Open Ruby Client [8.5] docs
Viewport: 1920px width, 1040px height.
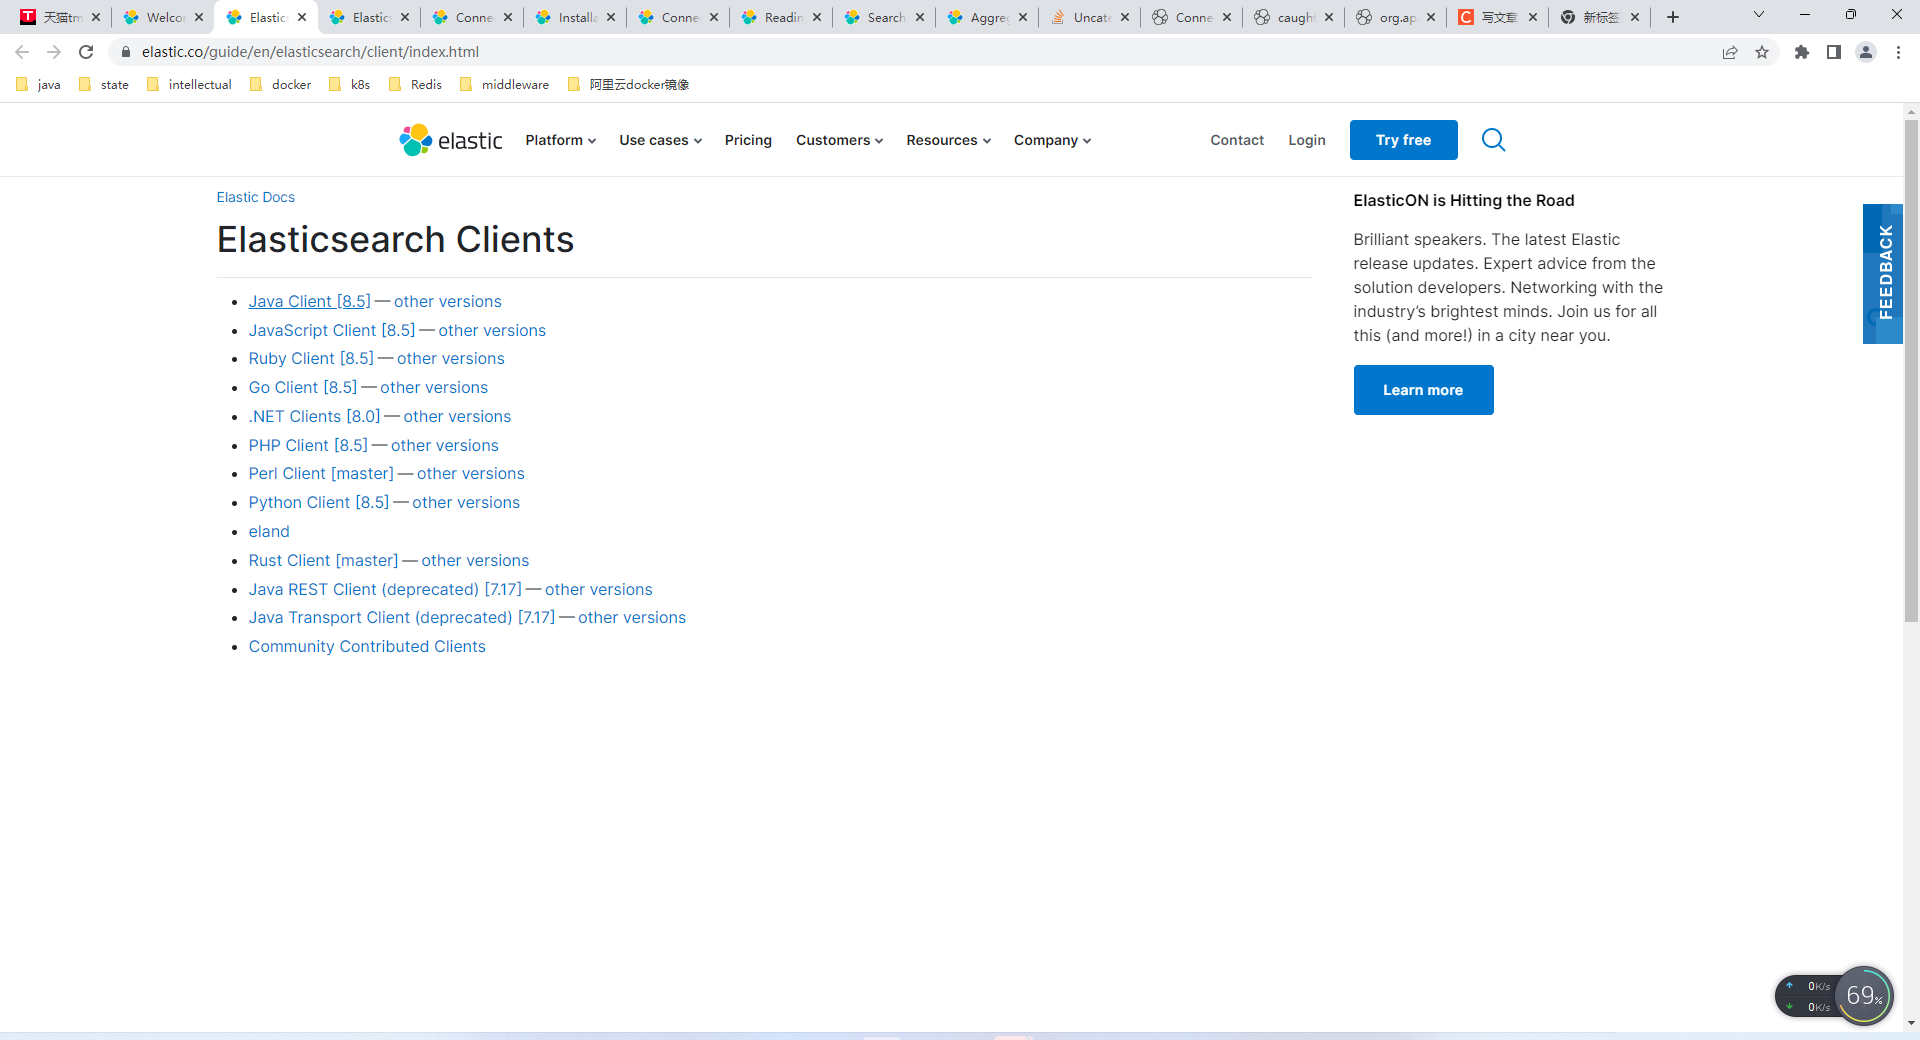tap(311, 358)
